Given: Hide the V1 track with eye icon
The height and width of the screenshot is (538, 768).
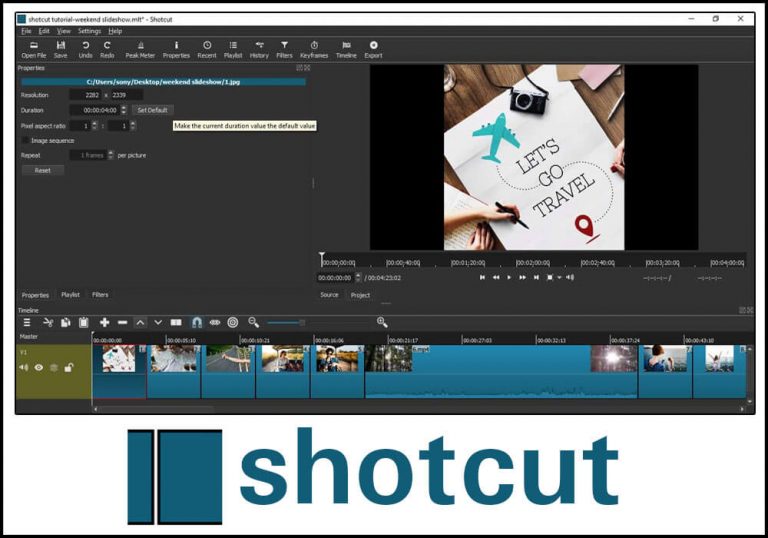Looking at the screenshot, I should point(39,367).
